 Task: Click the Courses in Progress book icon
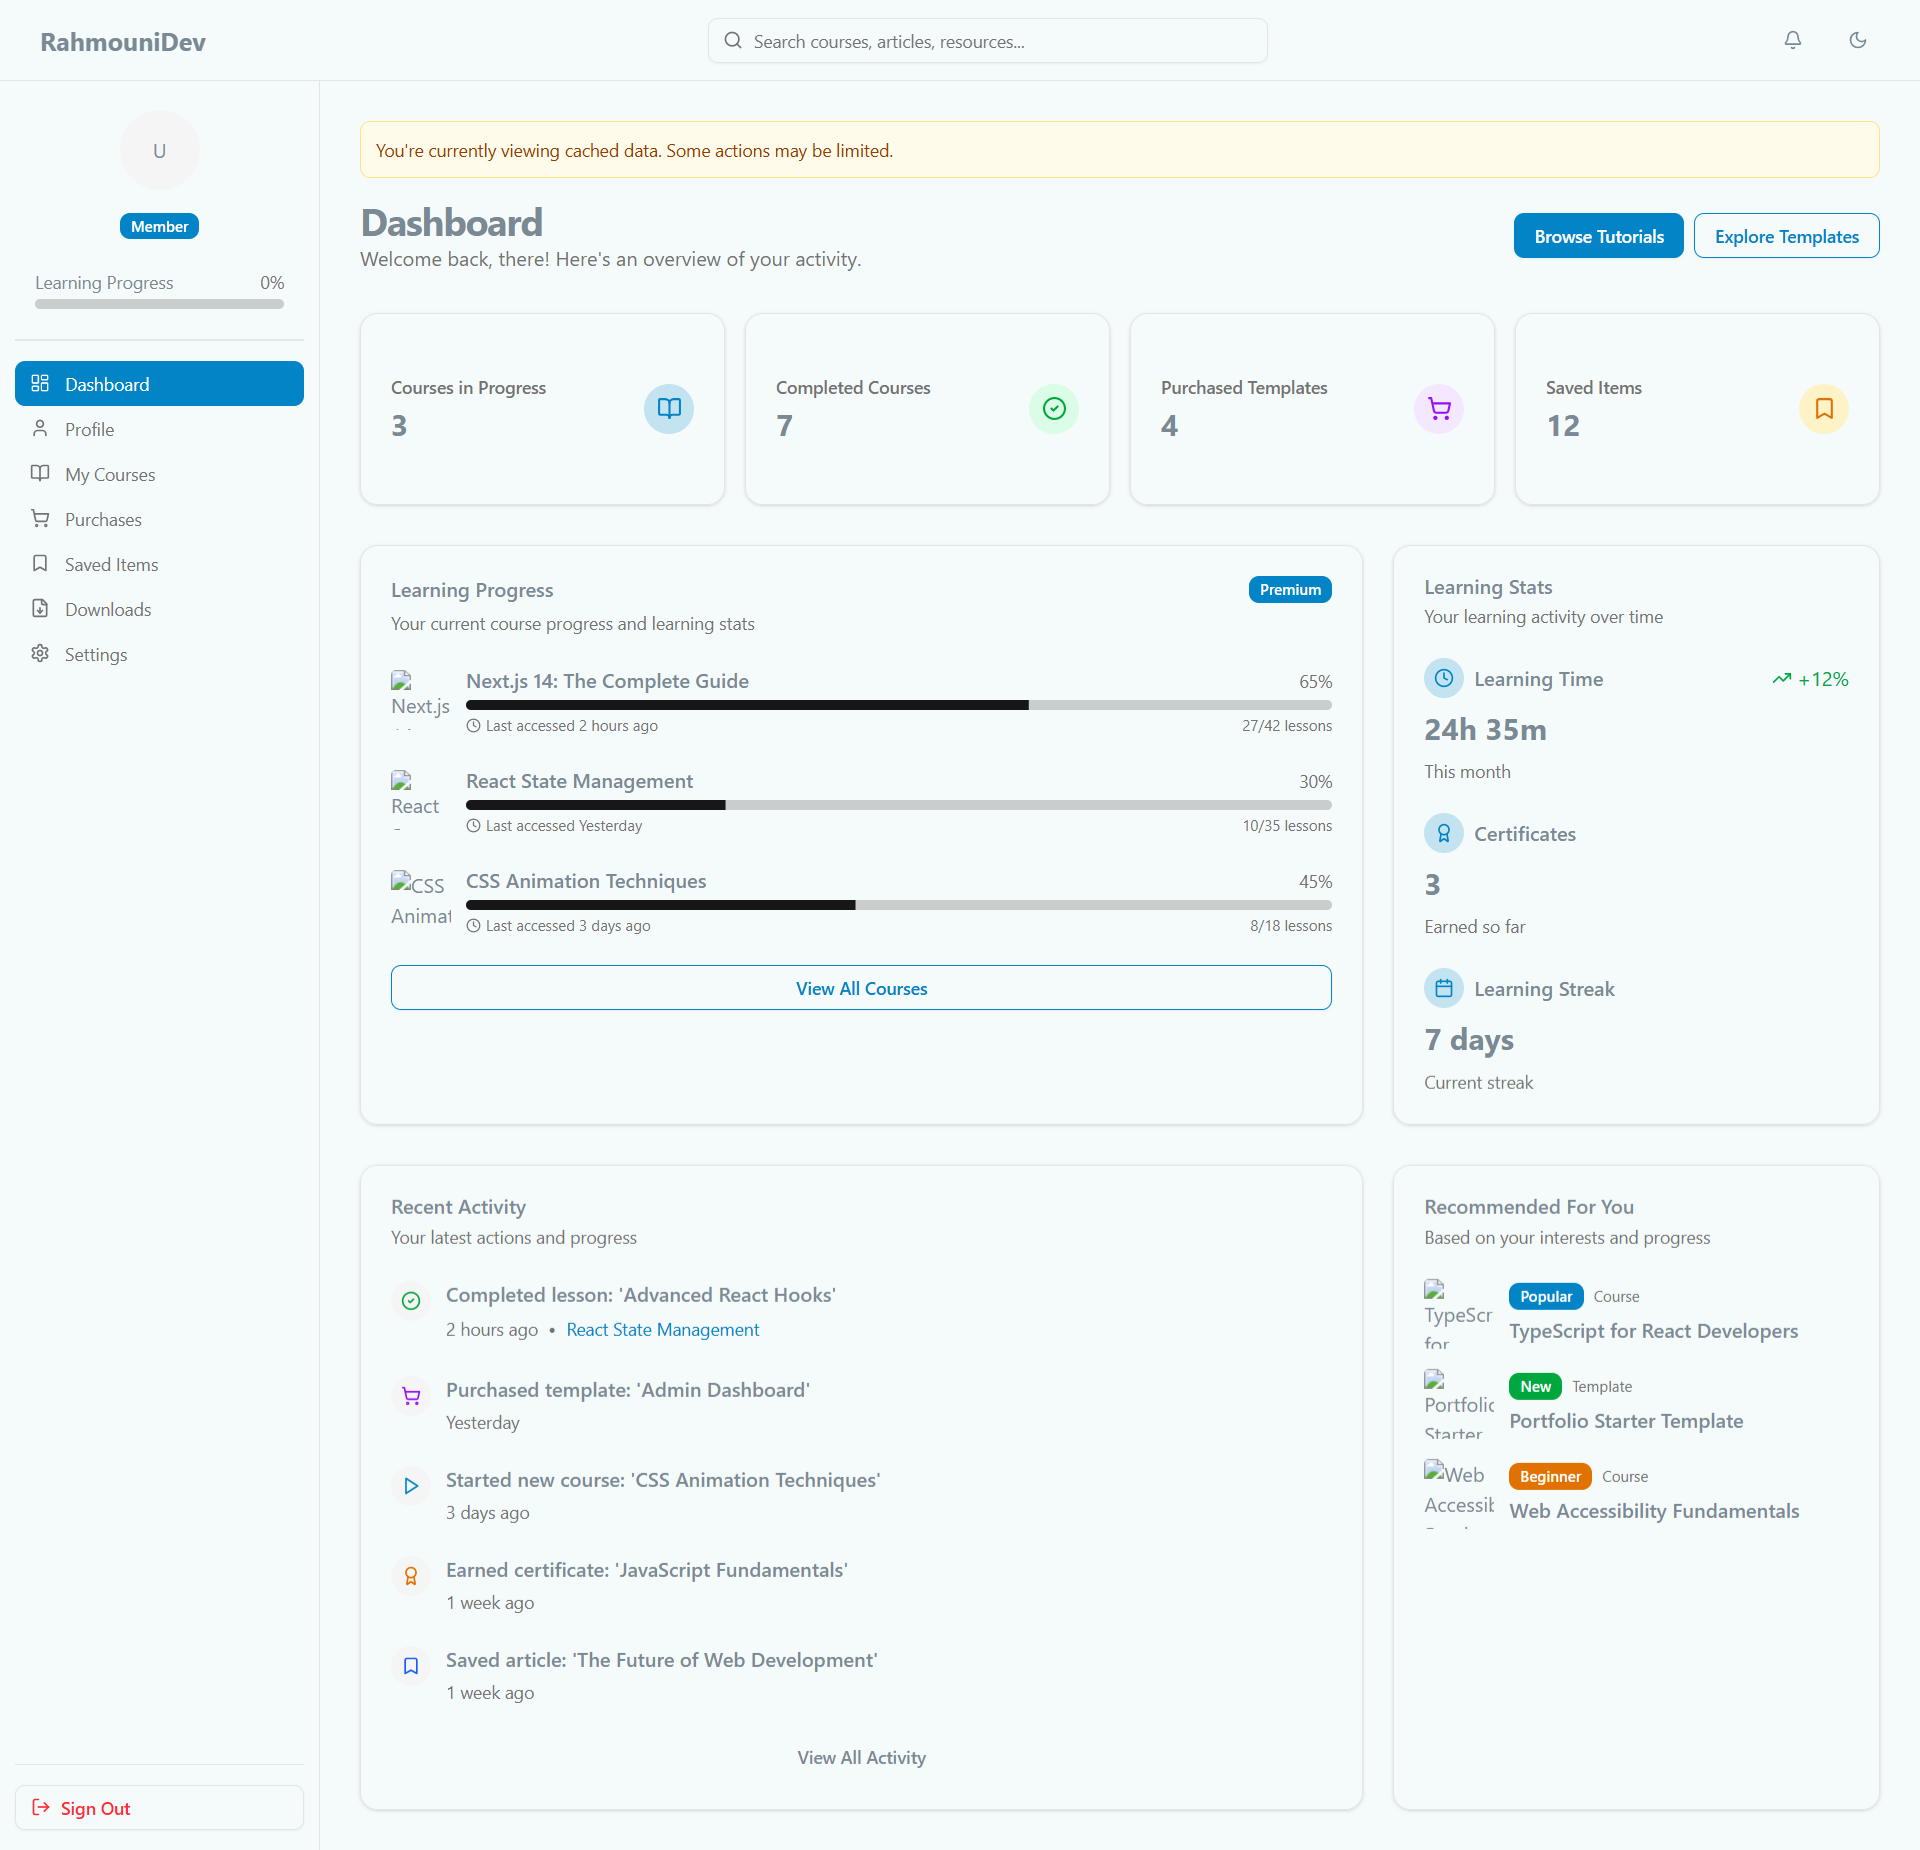click(669, 408)
